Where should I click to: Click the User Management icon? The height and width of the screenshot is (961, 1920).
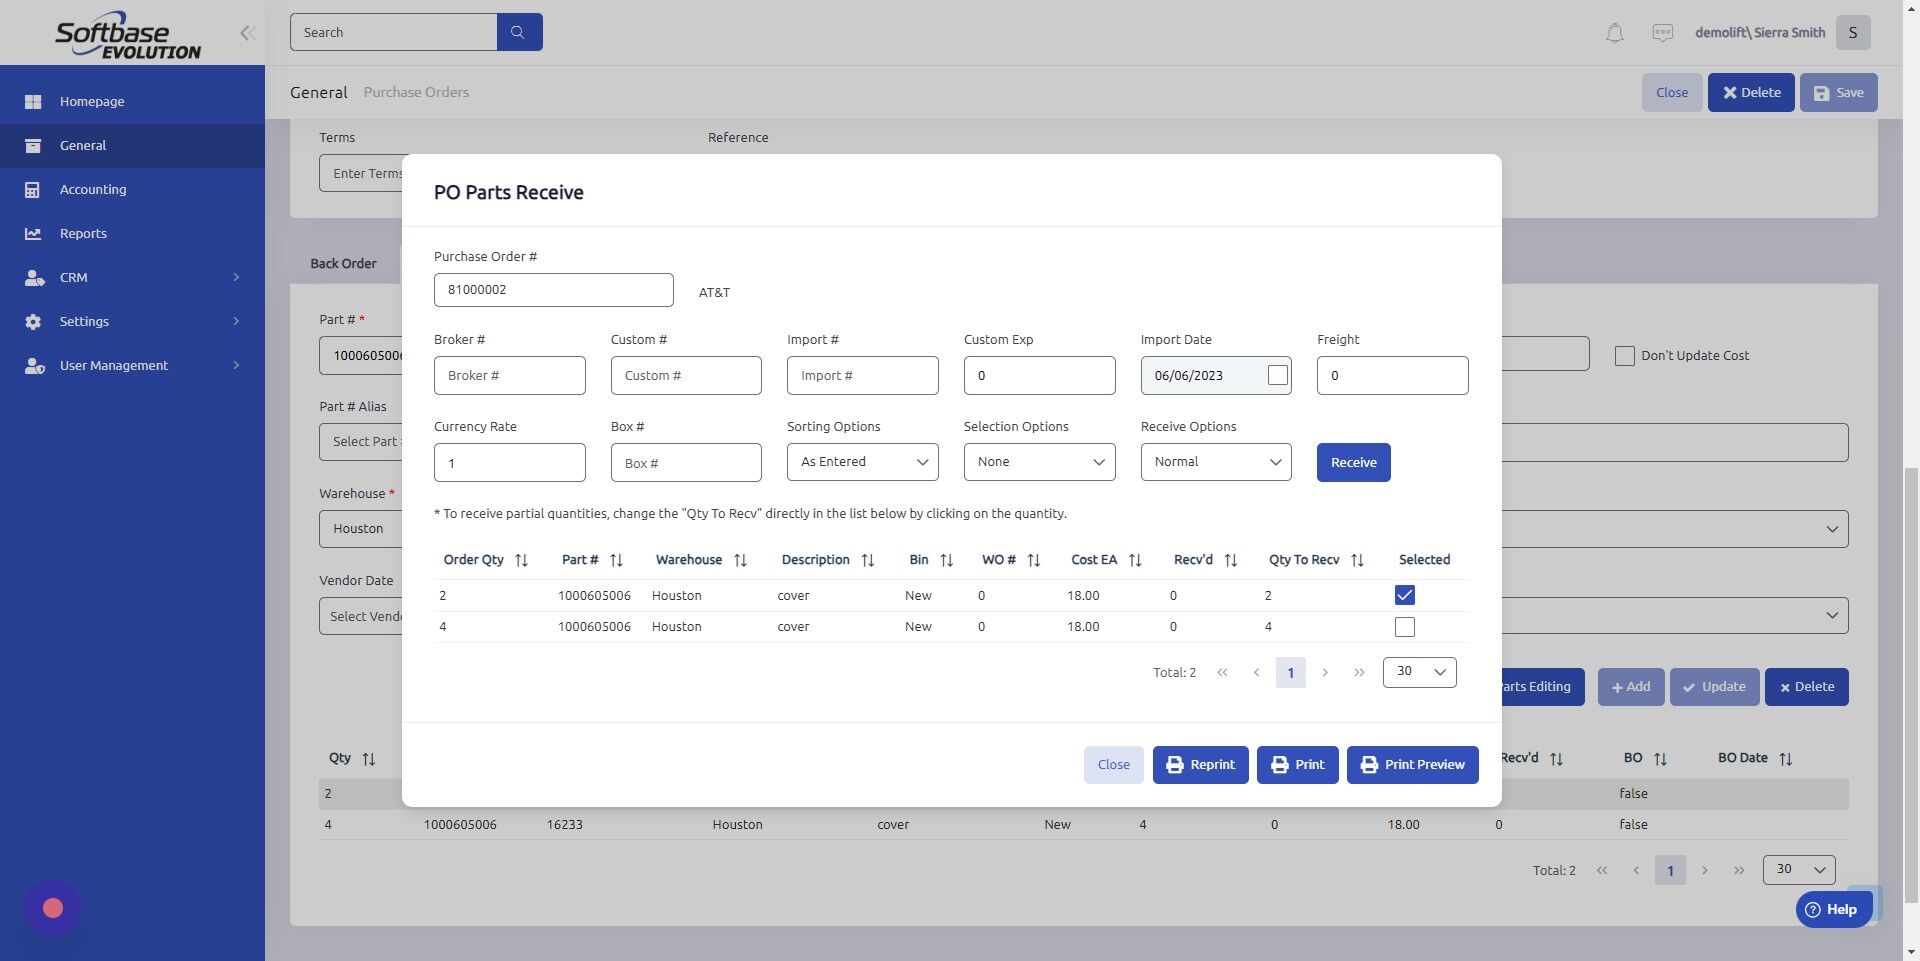point(34,365)
